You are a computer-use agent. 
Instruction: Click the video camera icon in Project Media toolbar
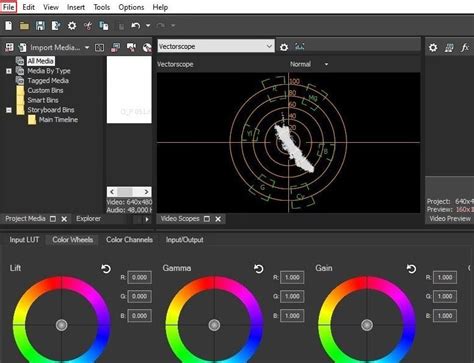click(131, 47)
